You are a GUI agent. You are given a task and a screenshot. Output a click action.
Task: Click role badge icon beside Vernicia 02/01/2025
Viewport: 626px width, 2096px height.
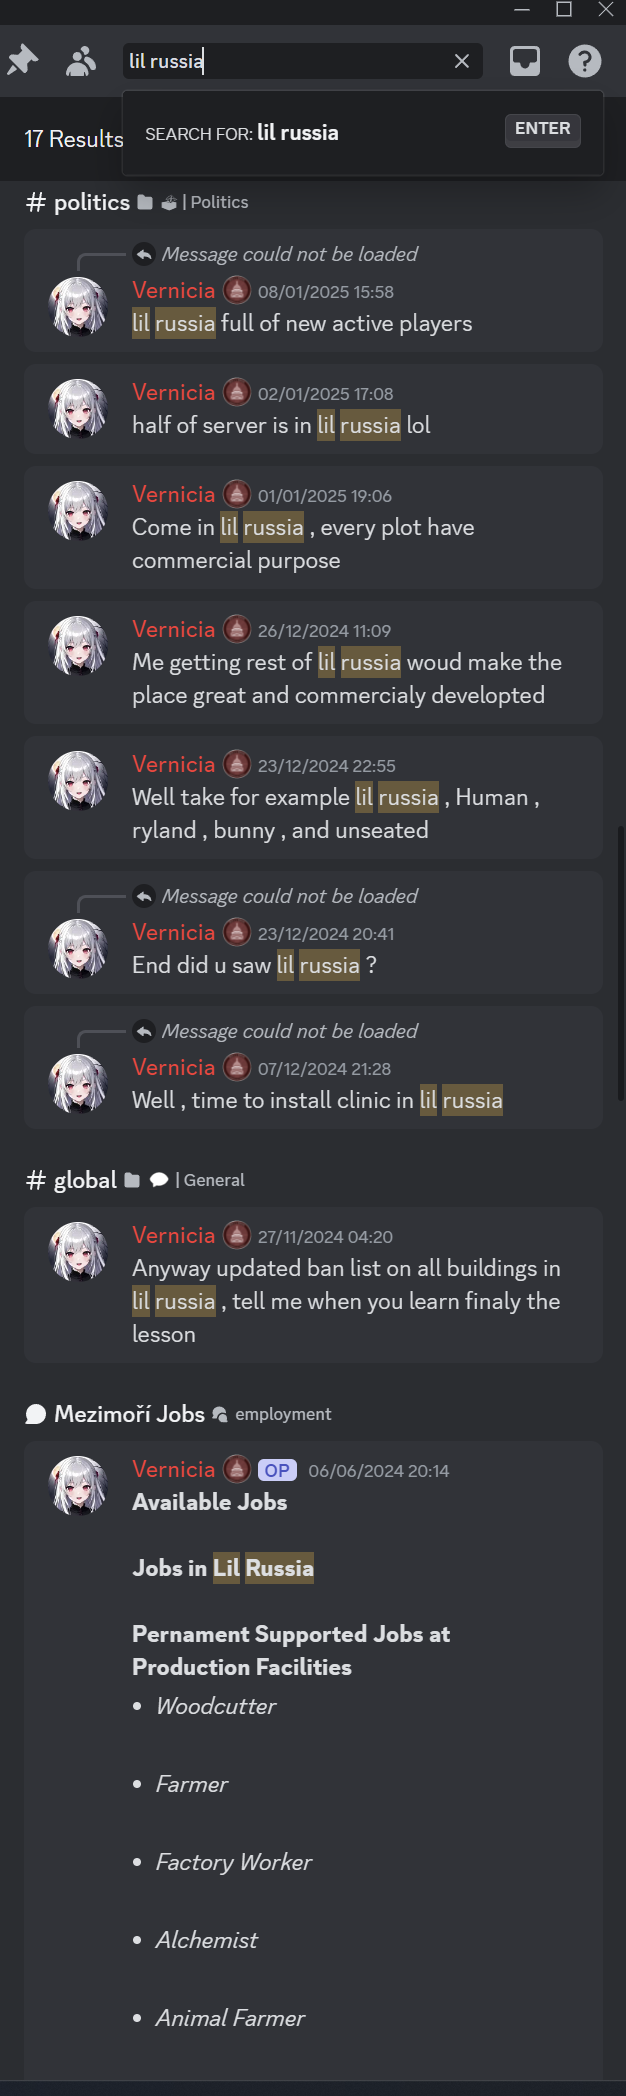(236, 392)
